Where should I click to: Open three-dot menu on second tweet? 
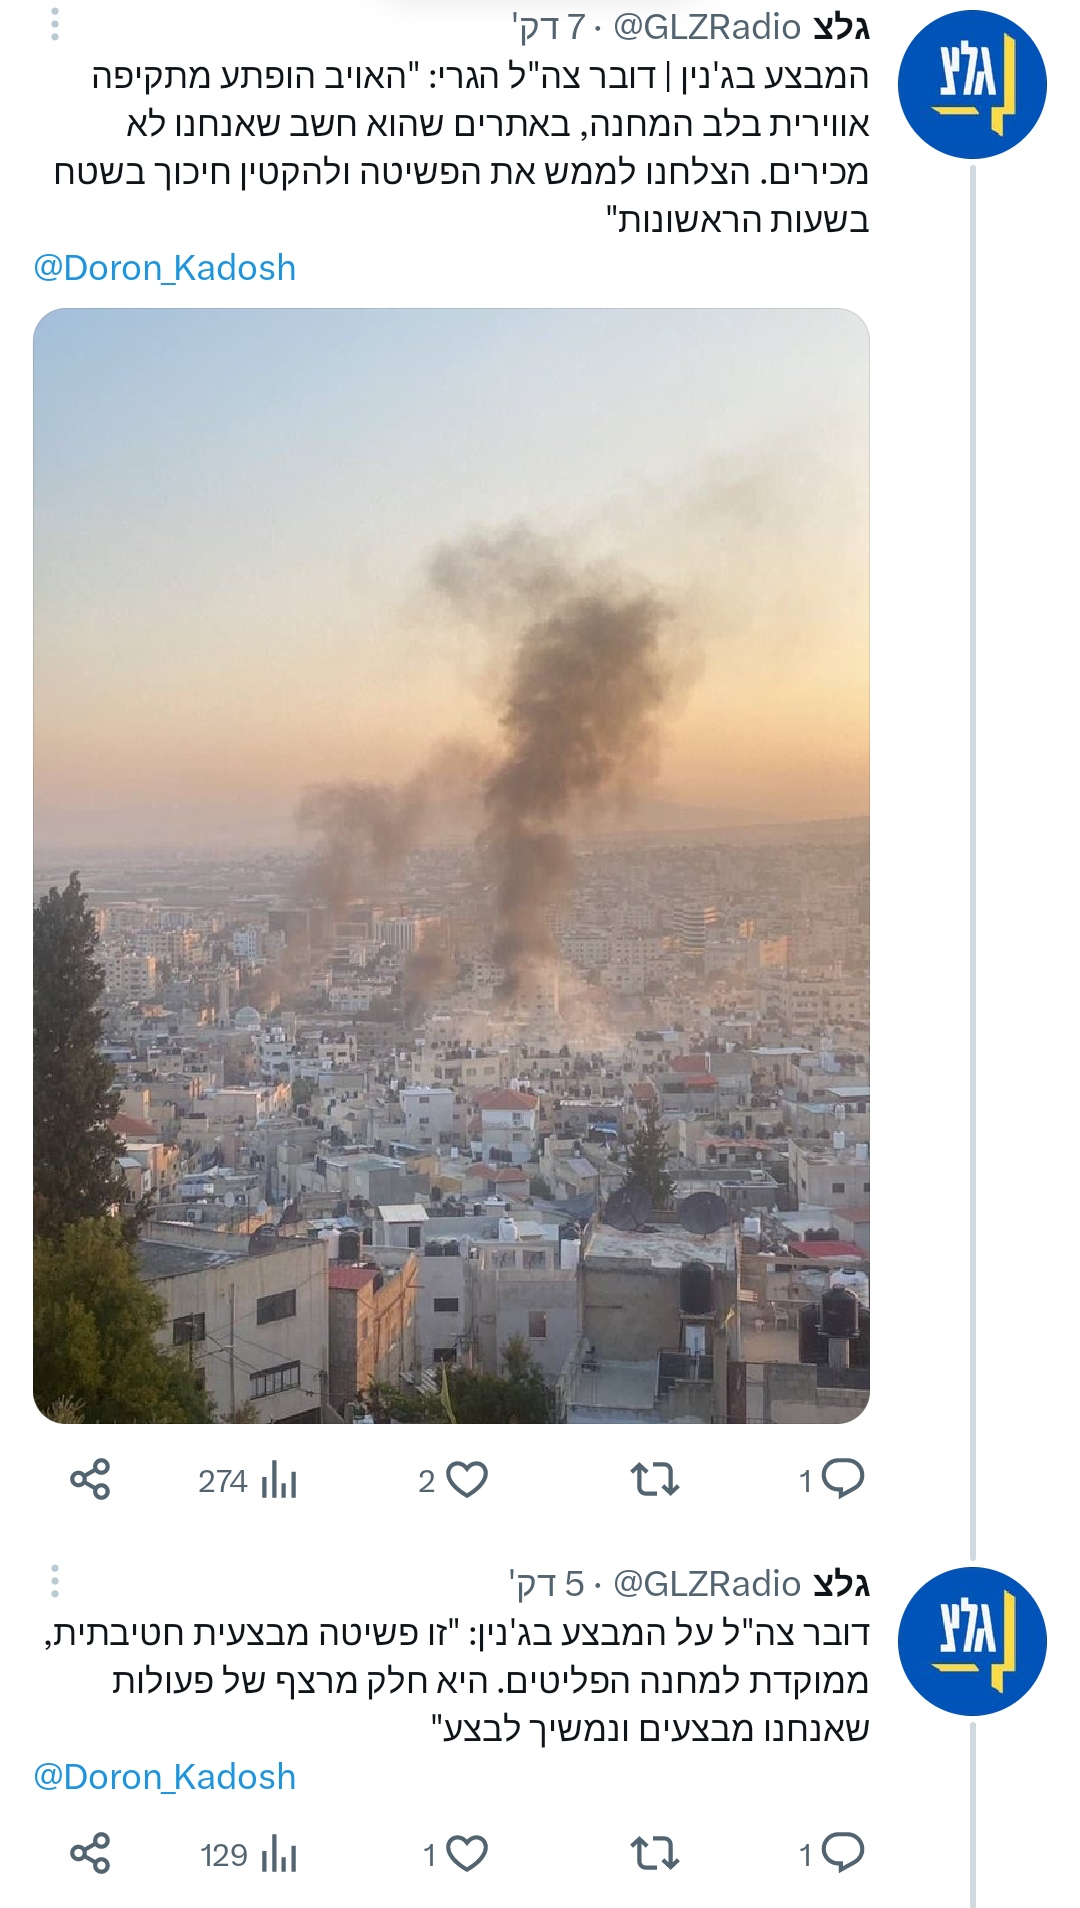click(x=55, y=1581)
